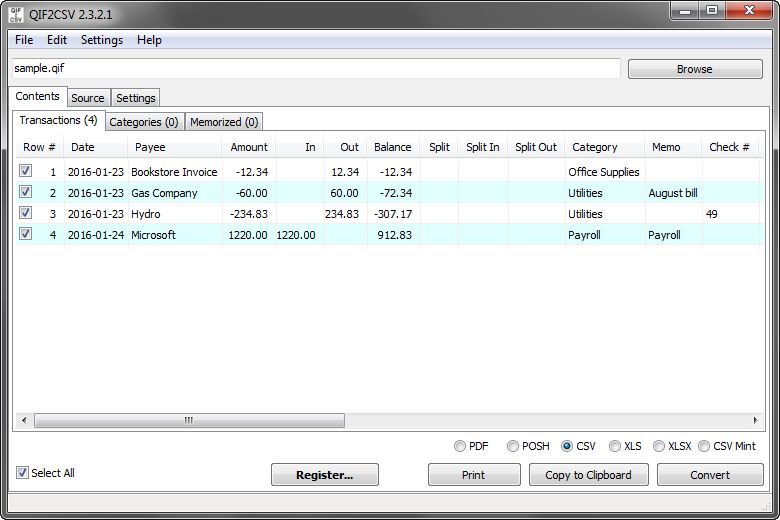780x520 pixels.
Task: Click the Balance column header
Action: [392, 147]
